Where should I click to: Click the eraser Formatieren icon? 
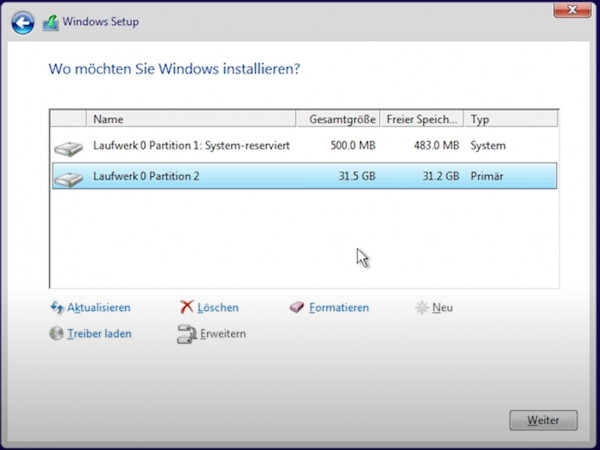tap(297, 307)
